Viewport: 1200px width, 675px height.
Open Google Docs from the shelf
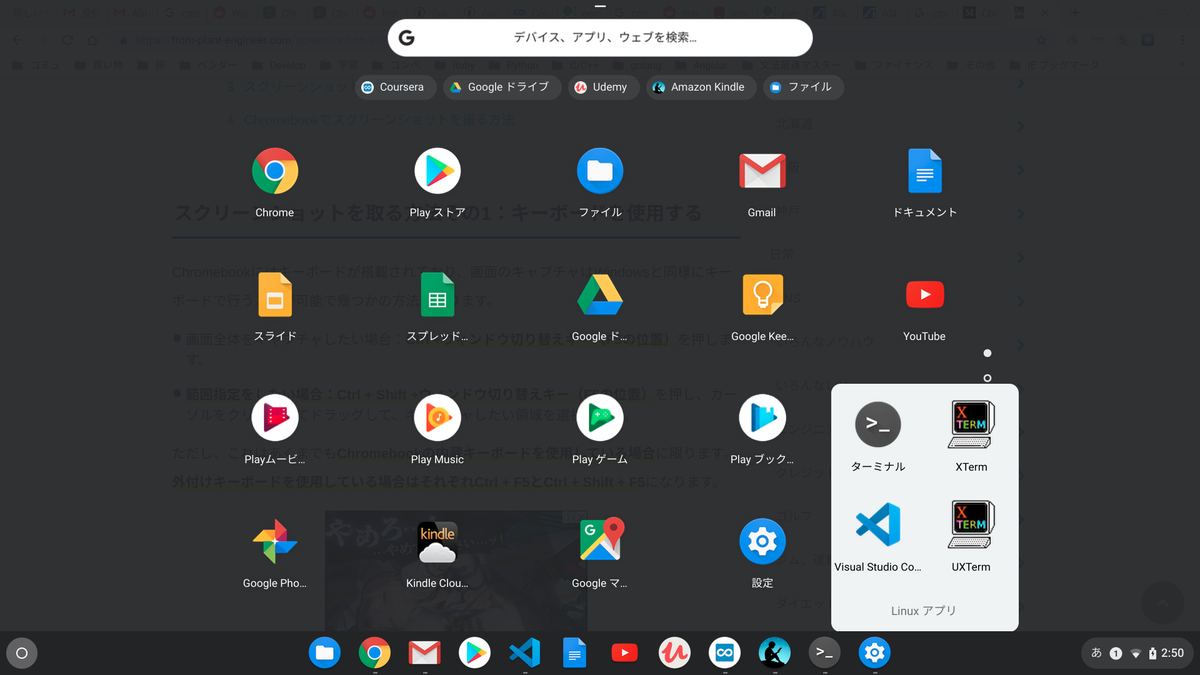[x=575, y=653]
